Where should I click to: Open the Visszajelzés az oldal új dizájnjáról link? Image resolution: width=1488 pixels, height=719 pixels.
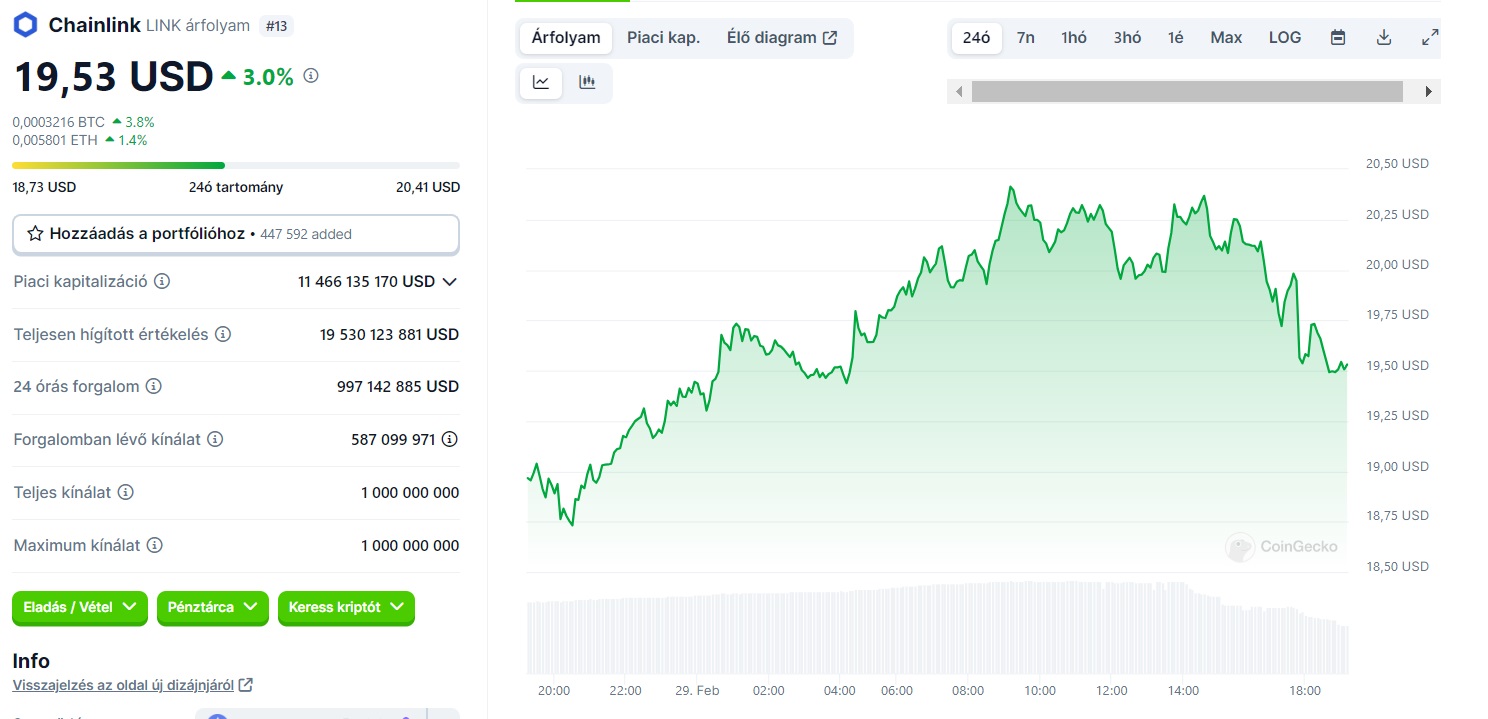point(132,685)
